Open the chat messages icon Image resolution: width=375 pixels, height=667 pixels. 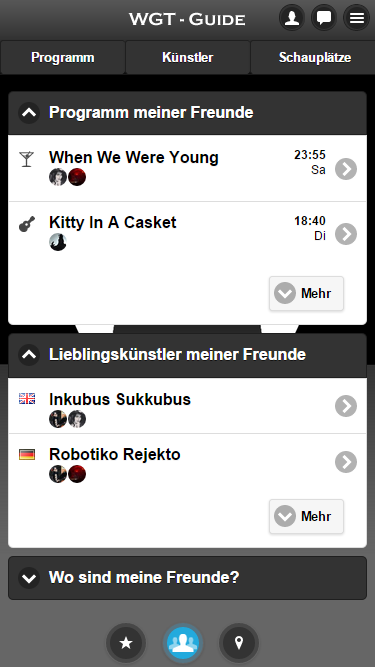[x=324, y=18]
